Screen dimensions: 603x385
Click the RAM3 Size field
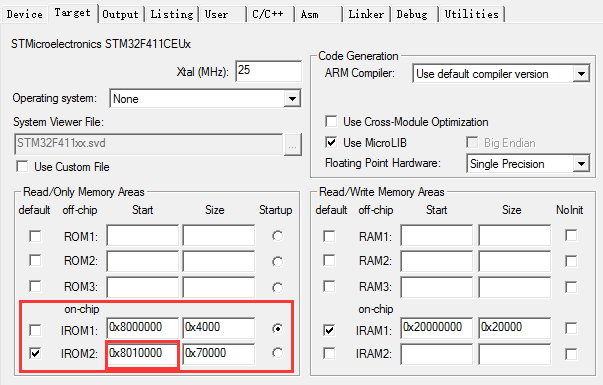[x=515, y=287]
